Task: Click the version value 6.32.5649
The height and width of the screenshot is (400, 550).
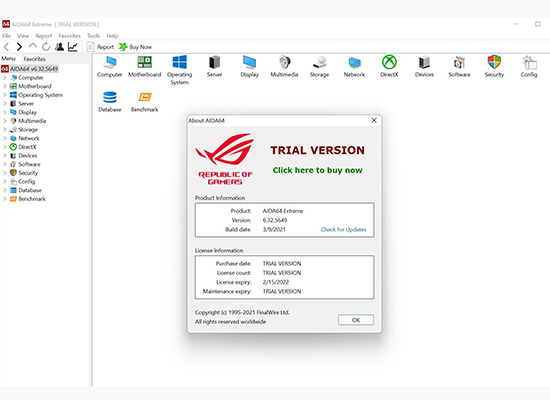Action: [x=275, y=220]
